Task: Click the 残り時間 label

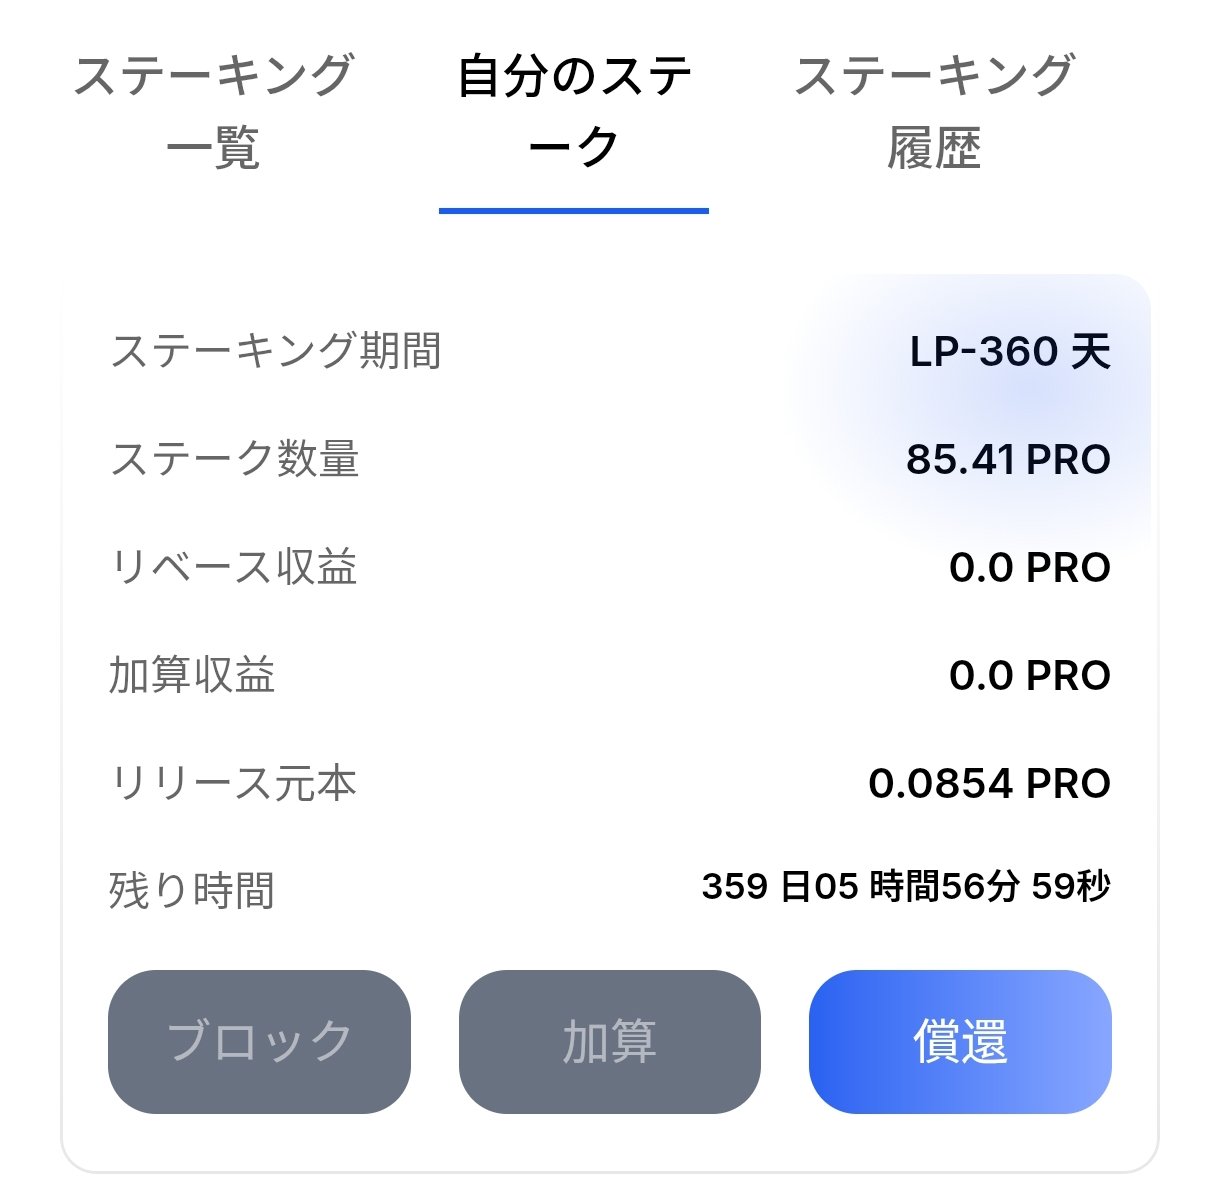Action: click(192, 890)
